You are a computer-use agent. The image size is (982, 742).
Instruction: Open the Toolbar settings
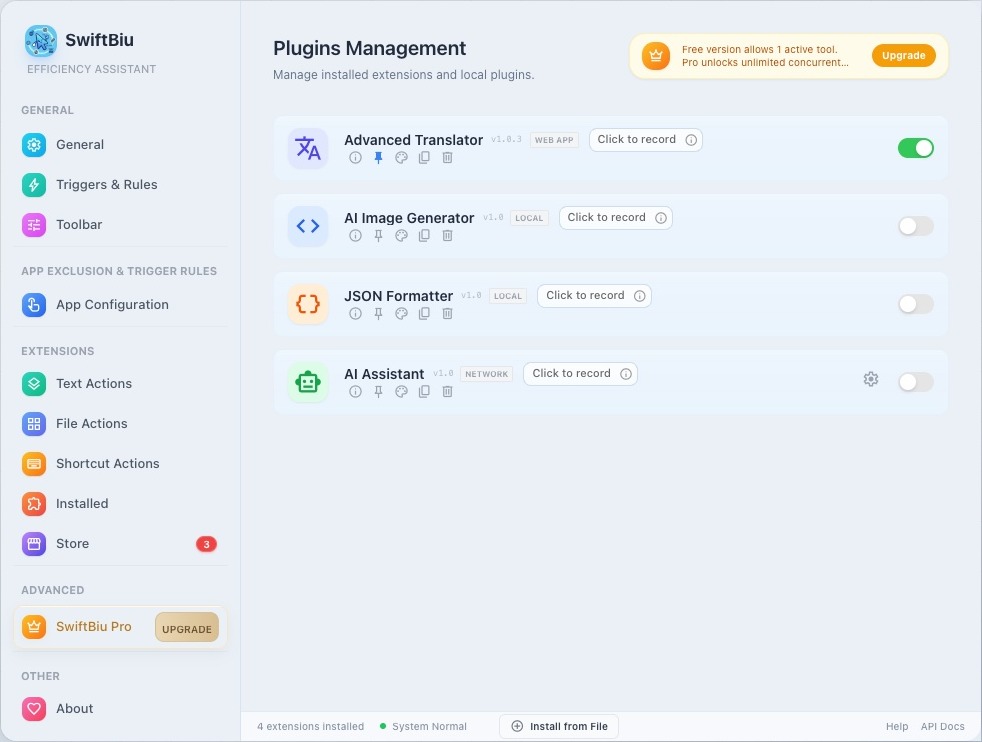pos(120,225)
